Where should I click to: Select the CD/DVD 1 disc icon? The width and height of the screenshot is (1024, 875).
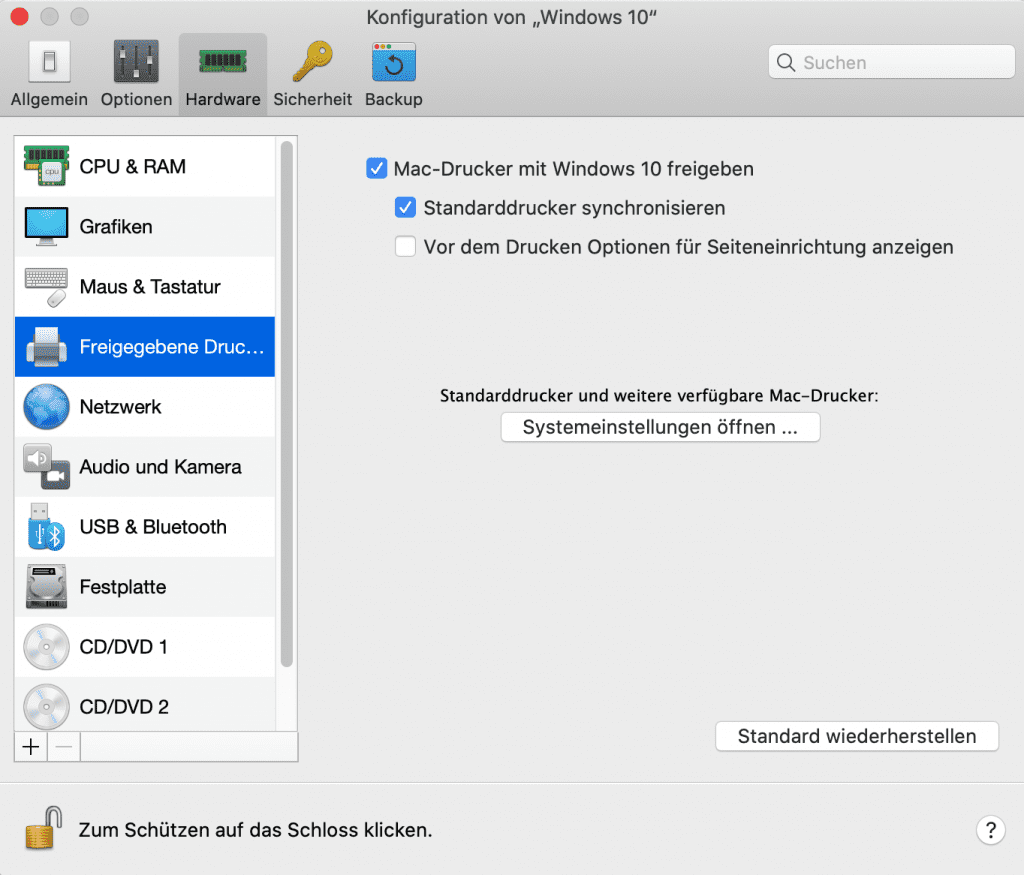[x=46, y=647]
